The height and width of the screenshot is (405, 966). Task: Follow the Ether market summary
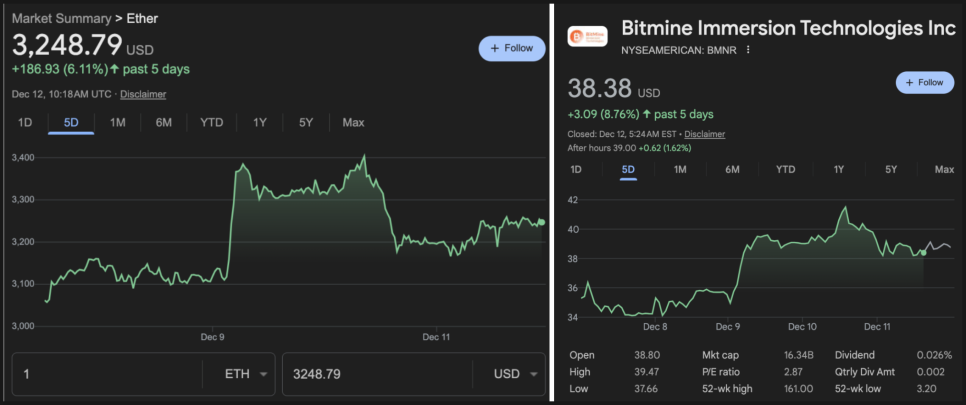511,48
